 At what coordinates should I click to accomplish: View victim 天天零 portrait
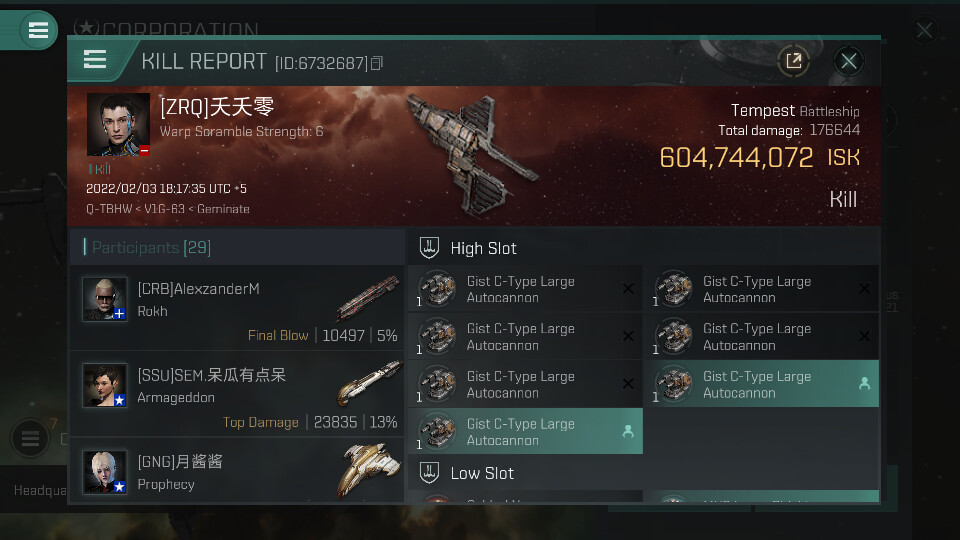118,124
